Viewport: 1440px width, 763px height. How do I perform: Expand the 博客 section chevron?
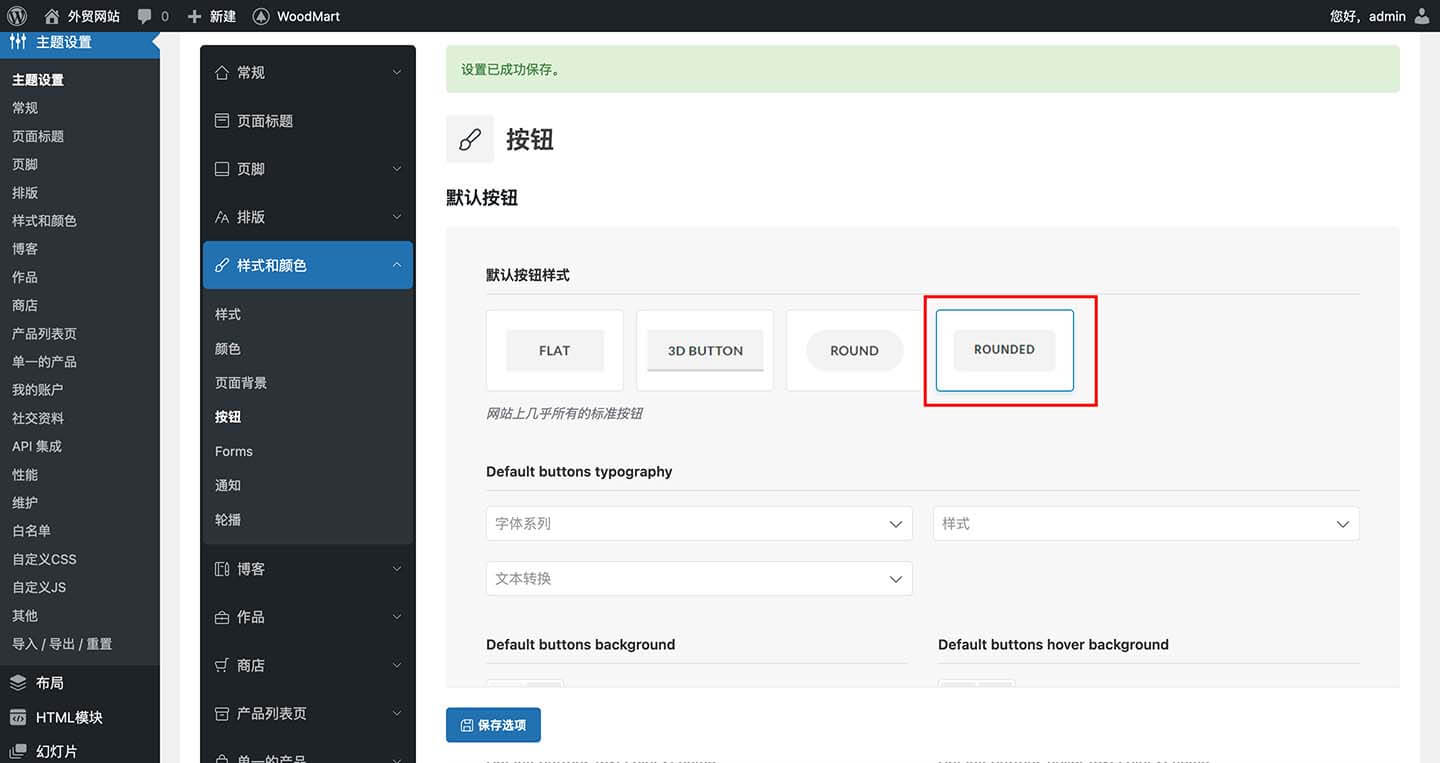[x=397, y=569]
